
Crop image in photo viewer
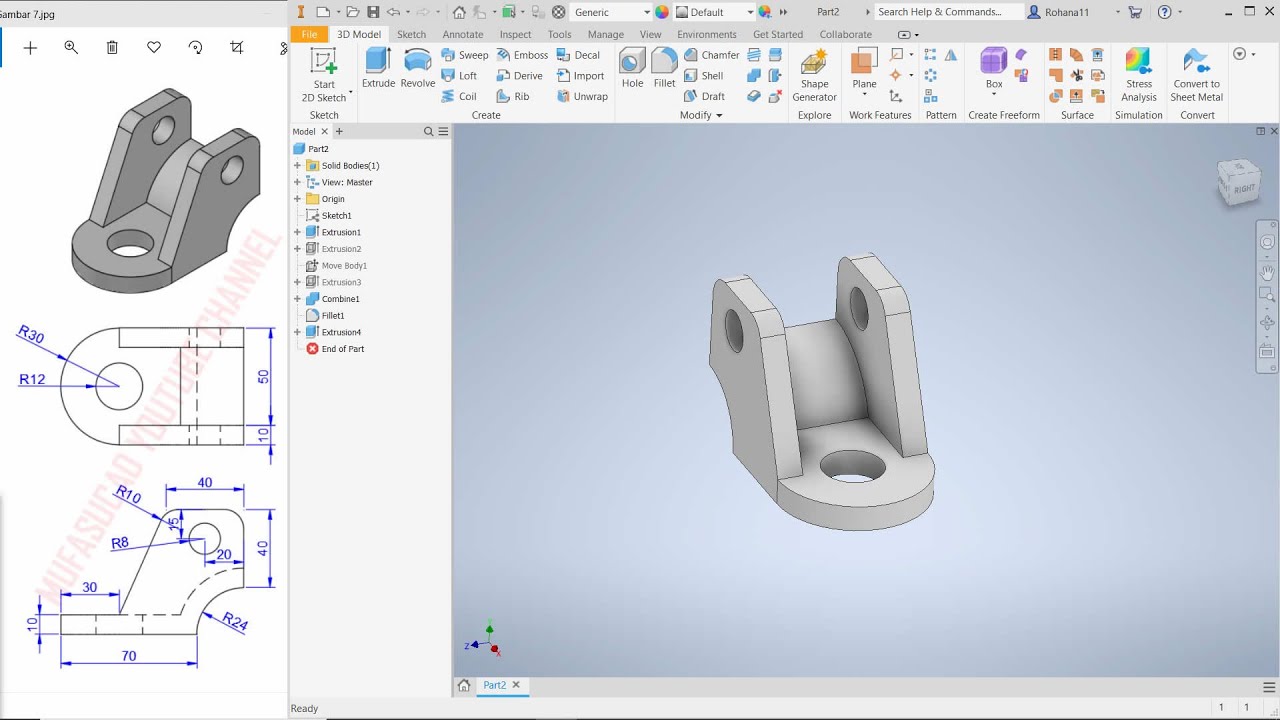236,47
